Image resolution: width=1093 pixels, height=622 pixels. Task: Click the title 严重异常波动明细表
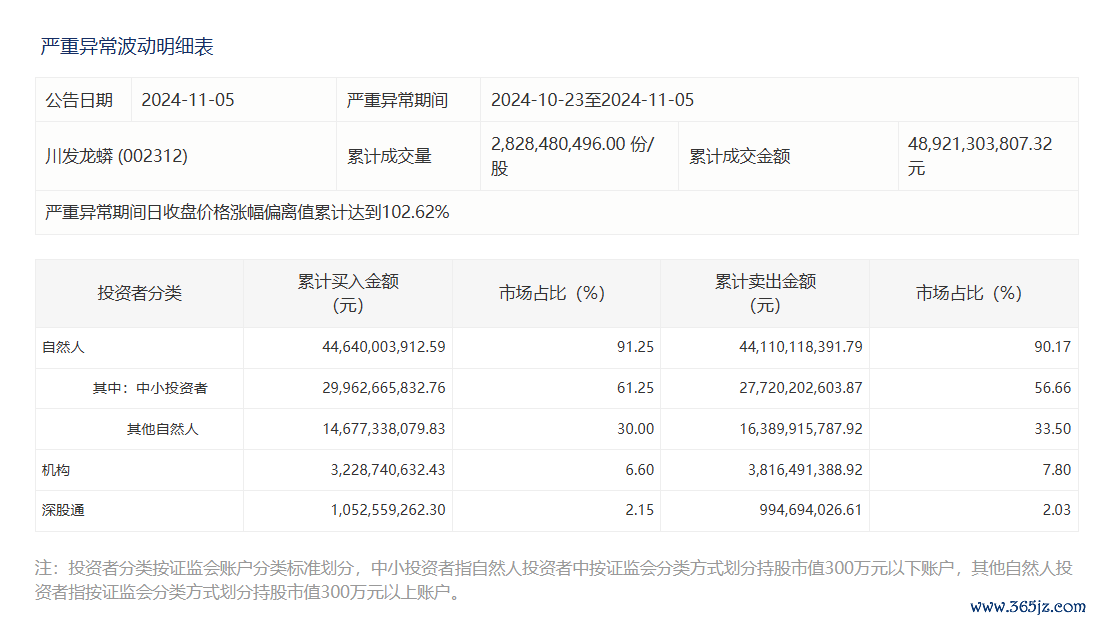pos(127,47)
